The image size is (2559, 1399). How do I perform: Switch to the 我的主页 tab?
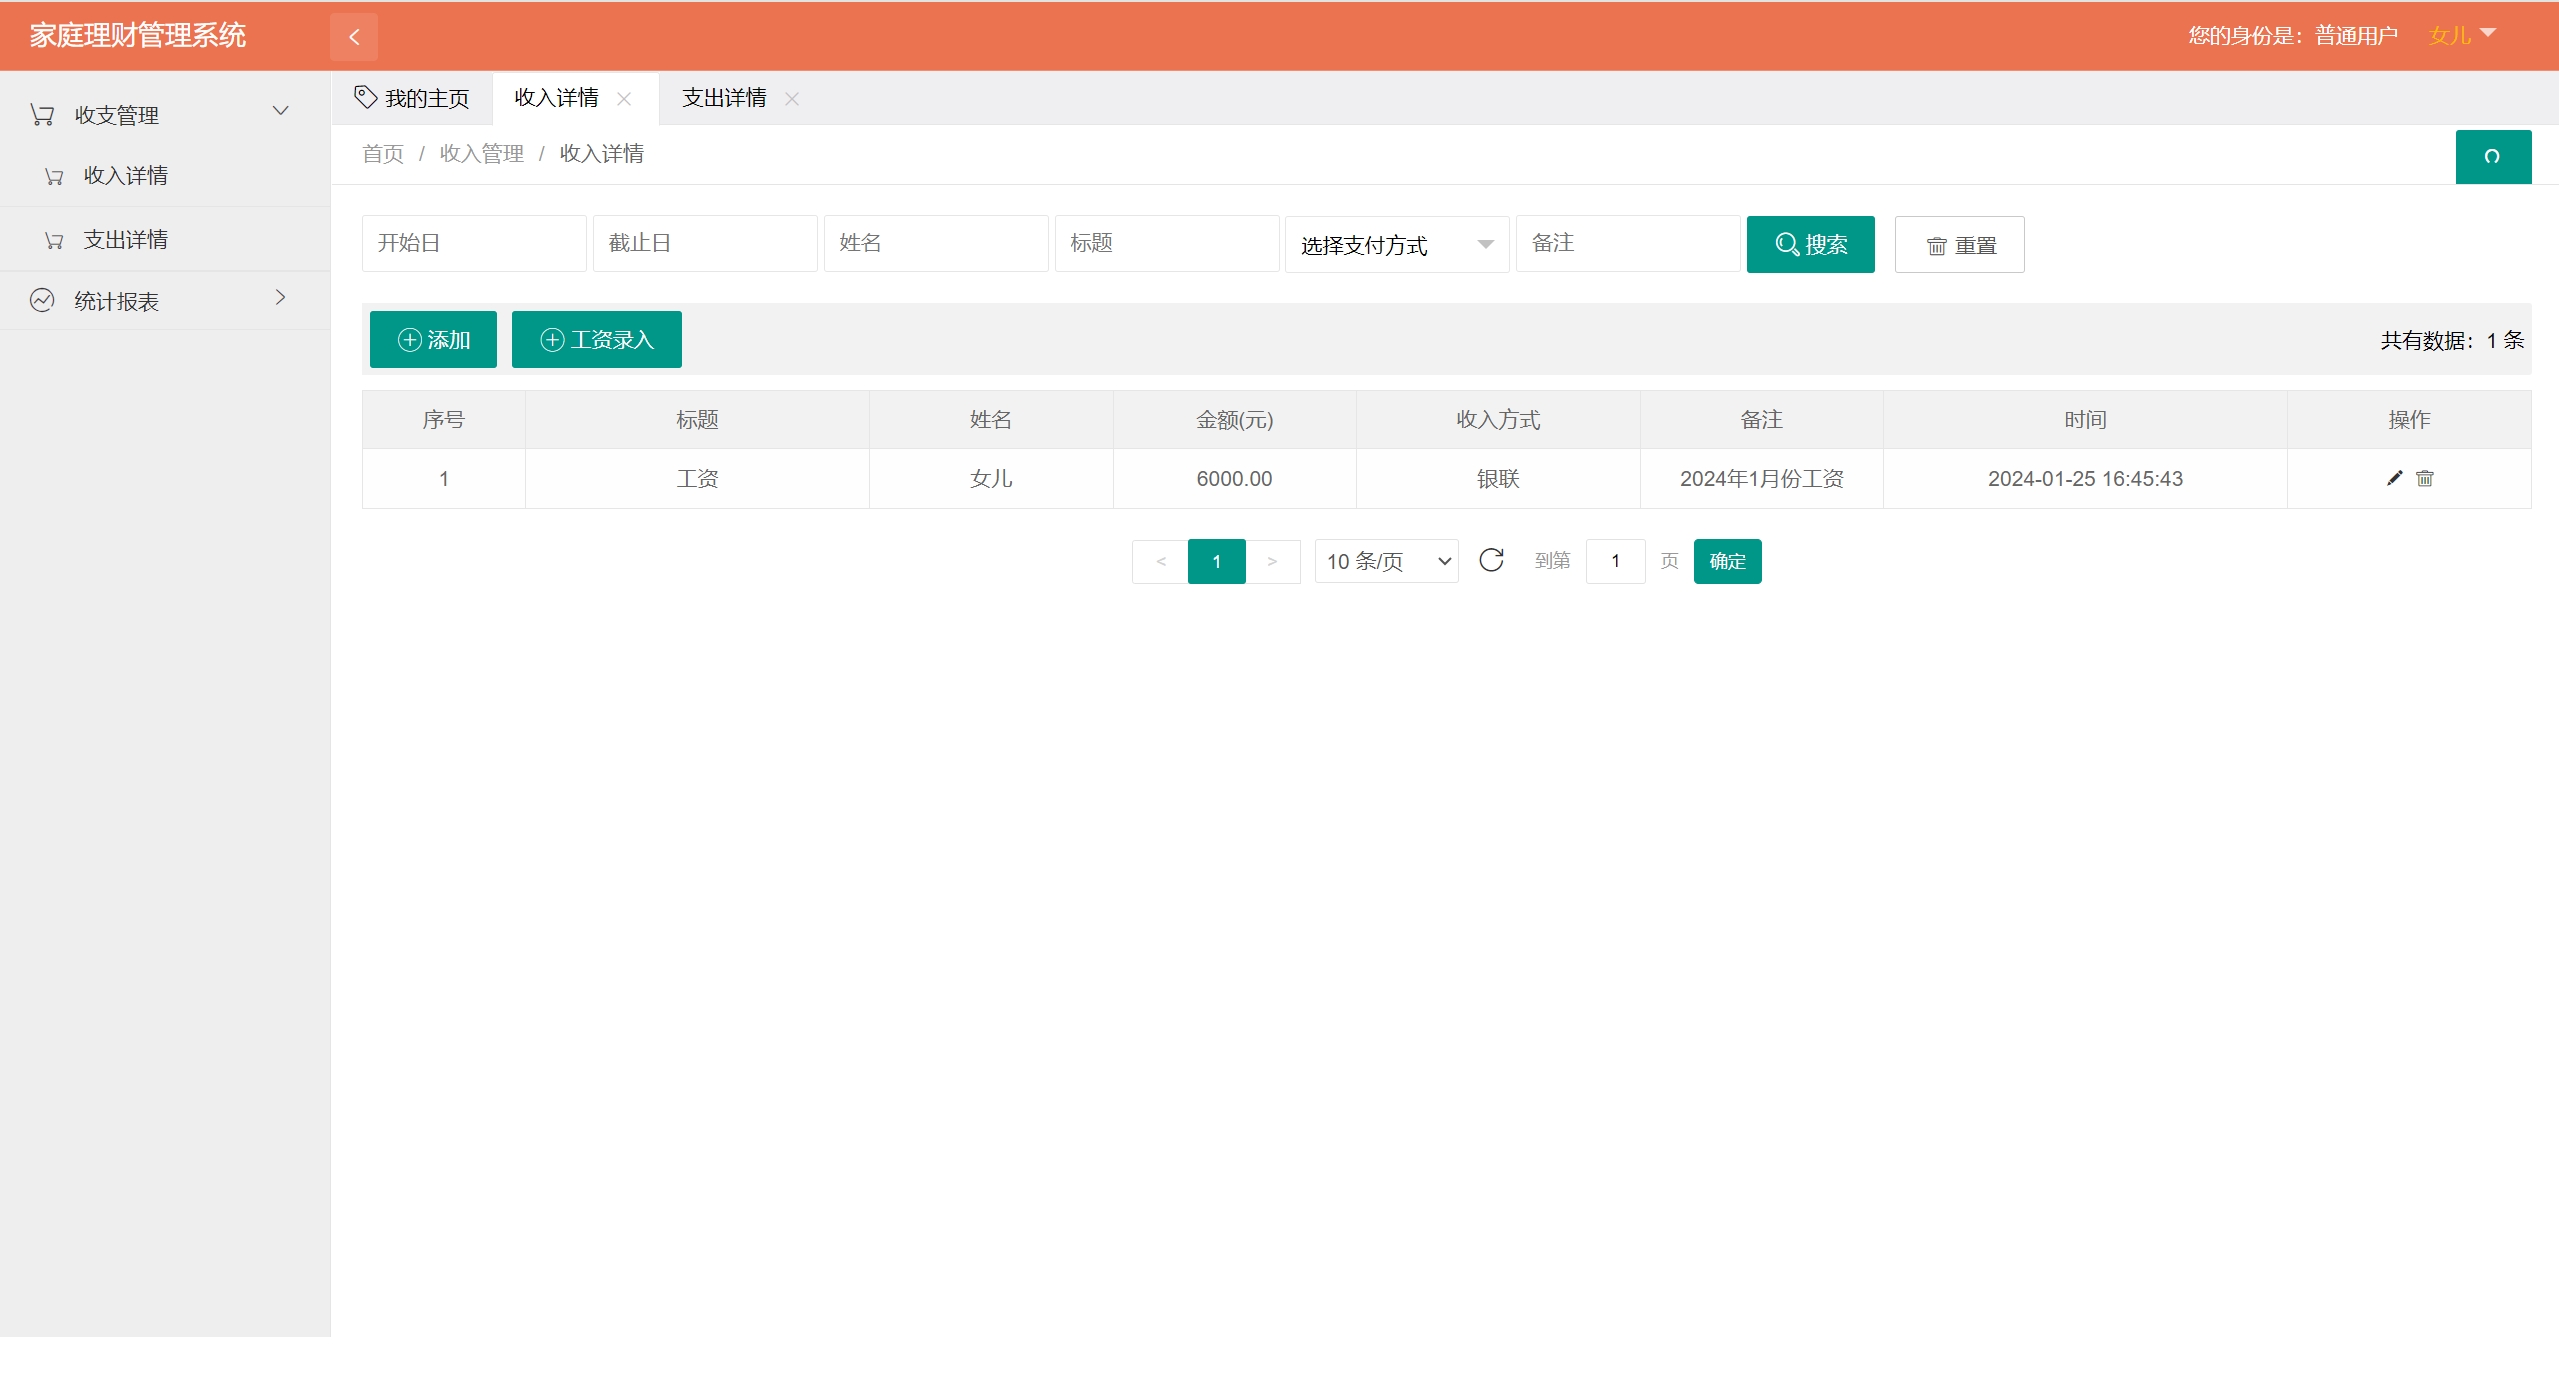click(412, 98)
